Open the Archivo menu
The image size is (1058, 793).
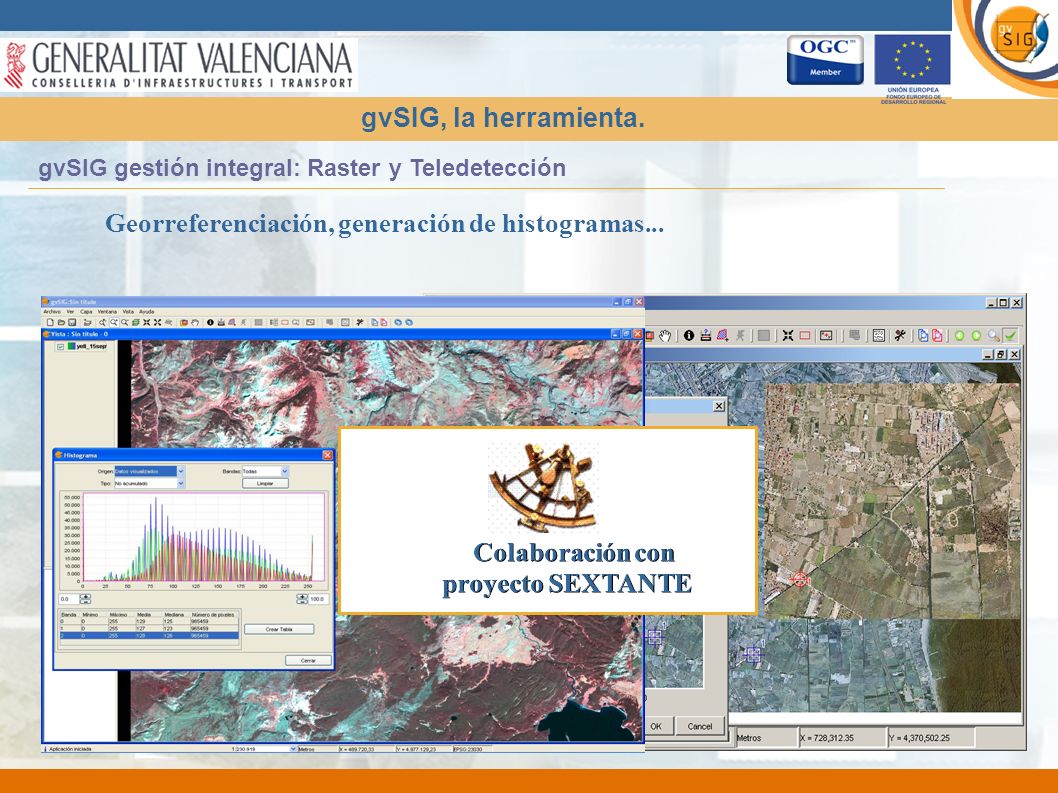(52, 312)
